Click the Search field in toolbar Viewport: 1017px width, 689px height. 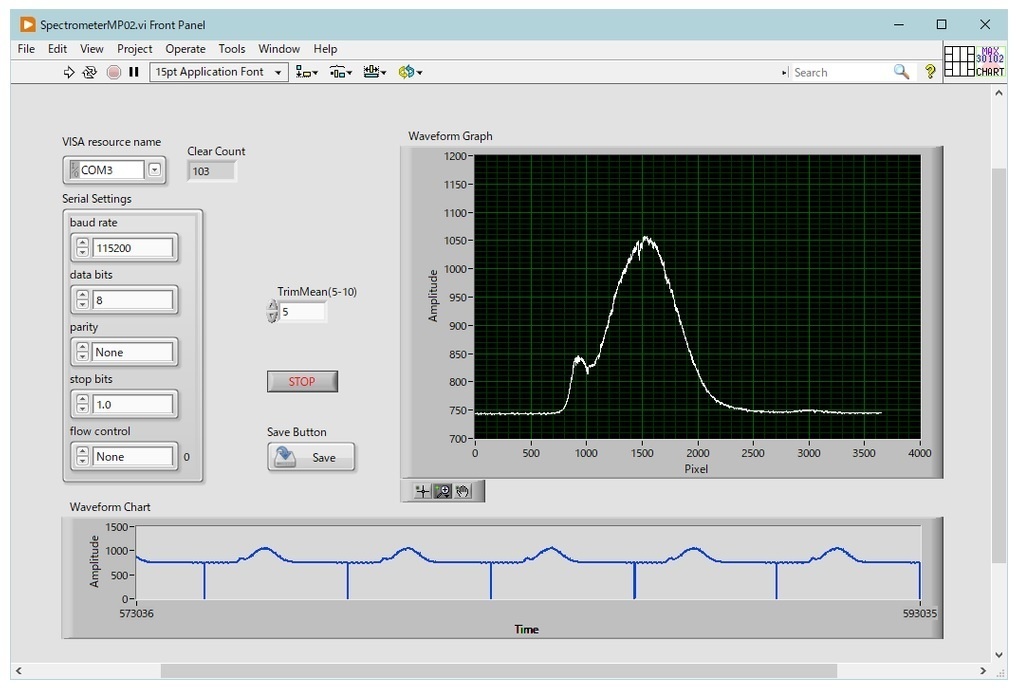pos(840,72)
